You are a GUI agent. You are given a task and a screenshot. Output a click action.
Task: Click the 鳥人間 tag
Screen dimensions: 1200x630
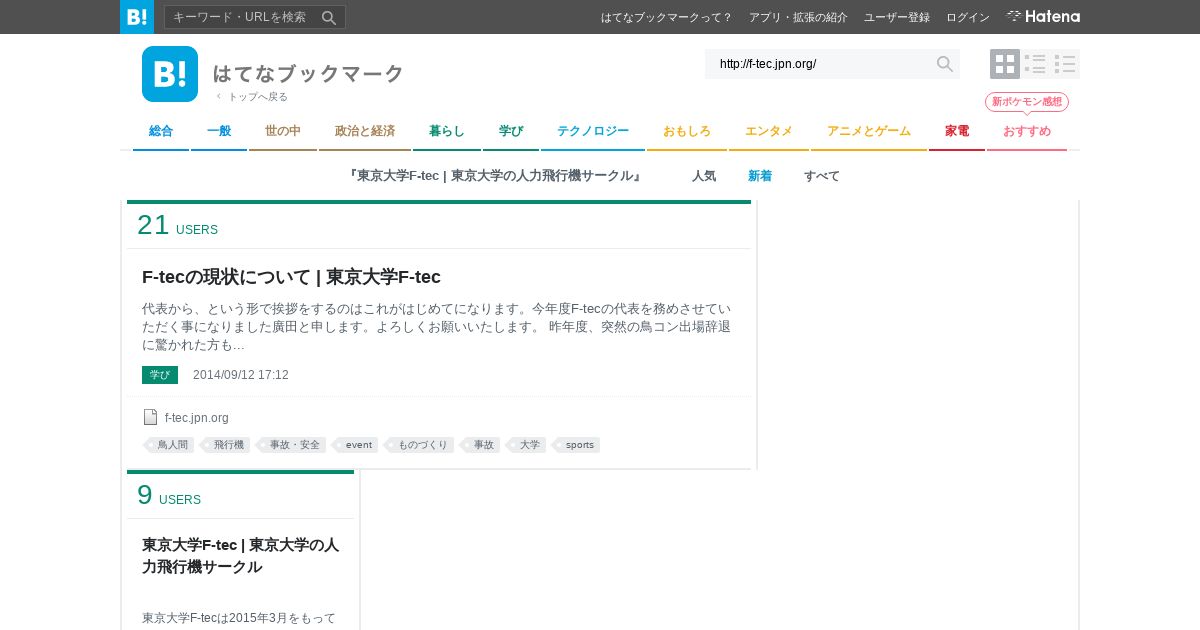(x=170, y=445)
